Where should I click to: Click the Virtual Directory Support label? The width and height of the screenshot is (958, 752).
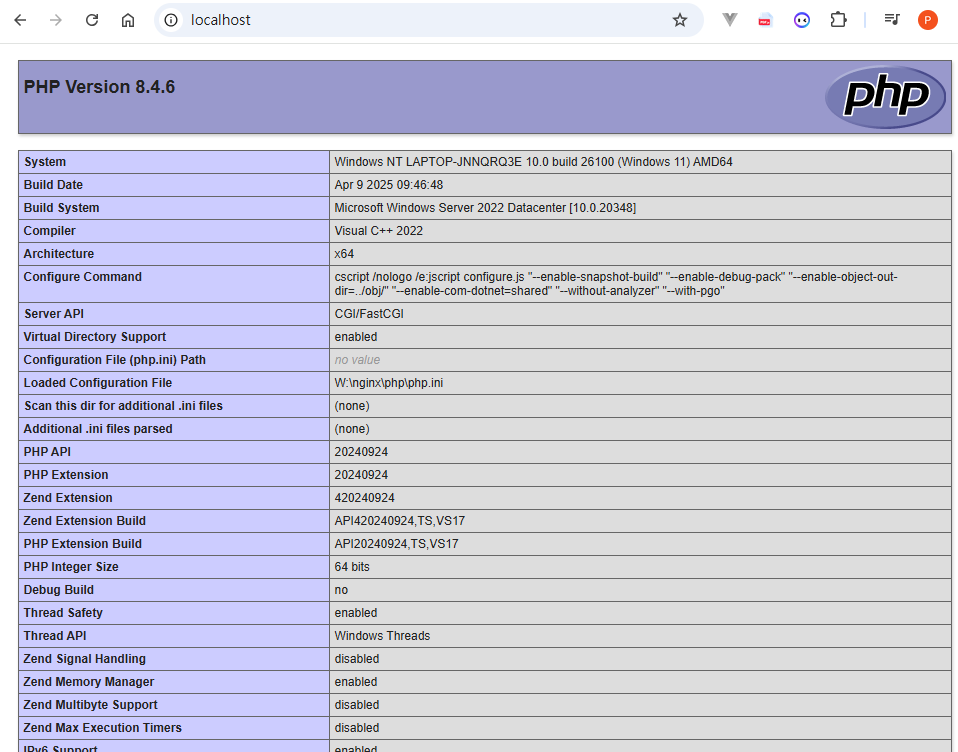95,337
